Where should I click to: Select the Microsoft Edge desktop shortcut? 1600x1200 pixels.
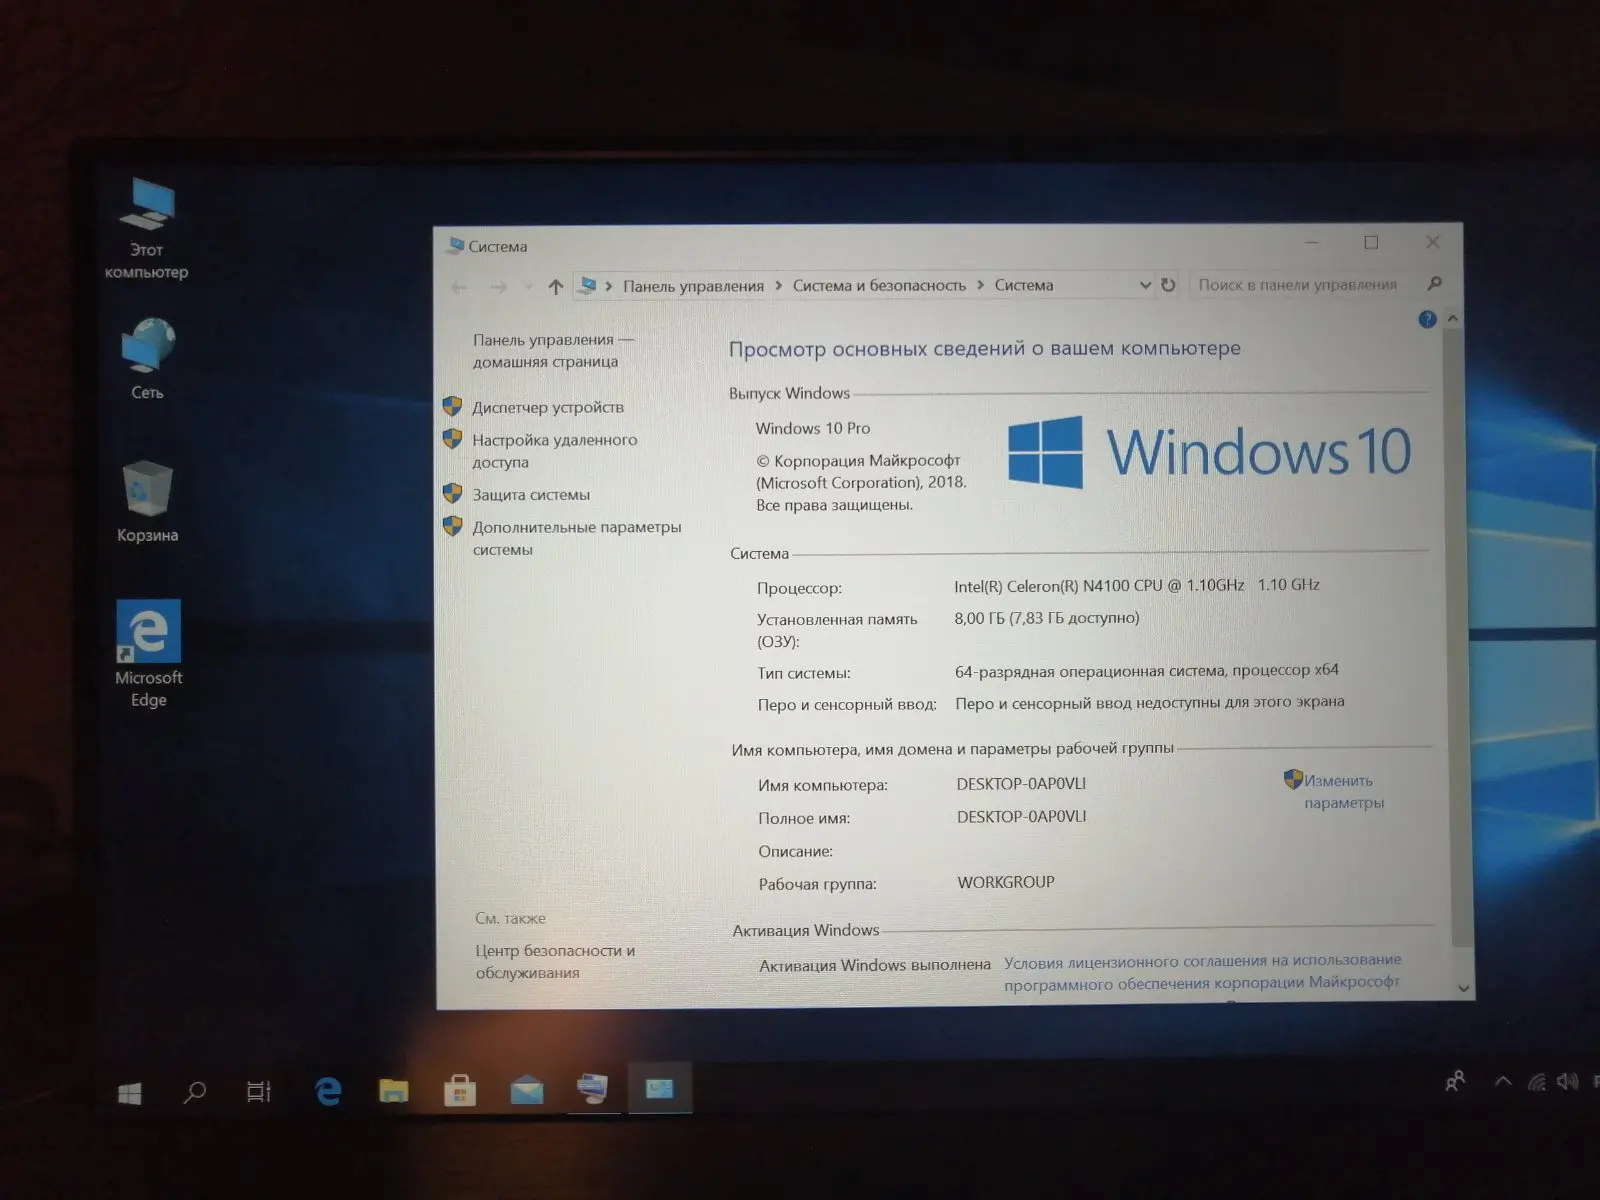[x=148, y=654]
